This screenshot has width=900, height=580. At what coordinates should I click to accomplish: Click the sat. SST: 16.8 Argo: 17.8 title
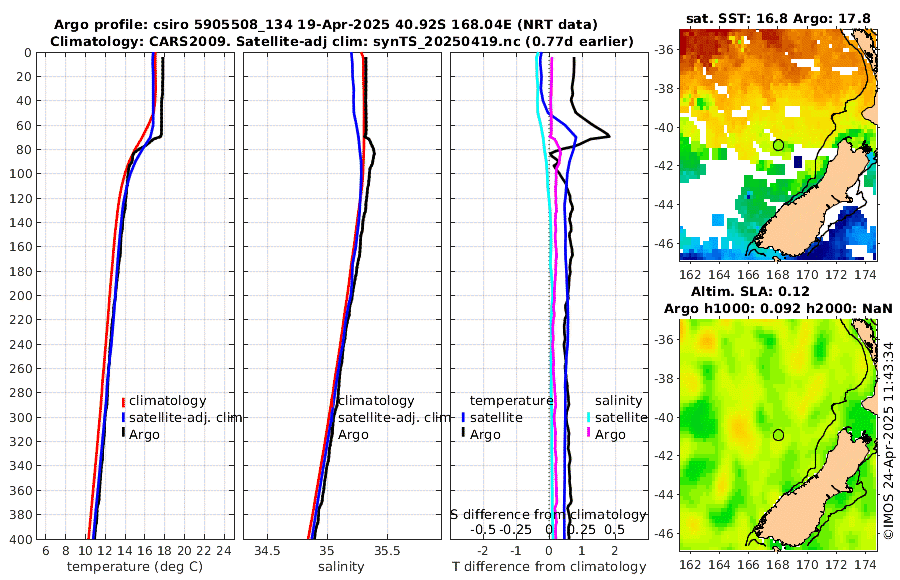coord(778,18)
